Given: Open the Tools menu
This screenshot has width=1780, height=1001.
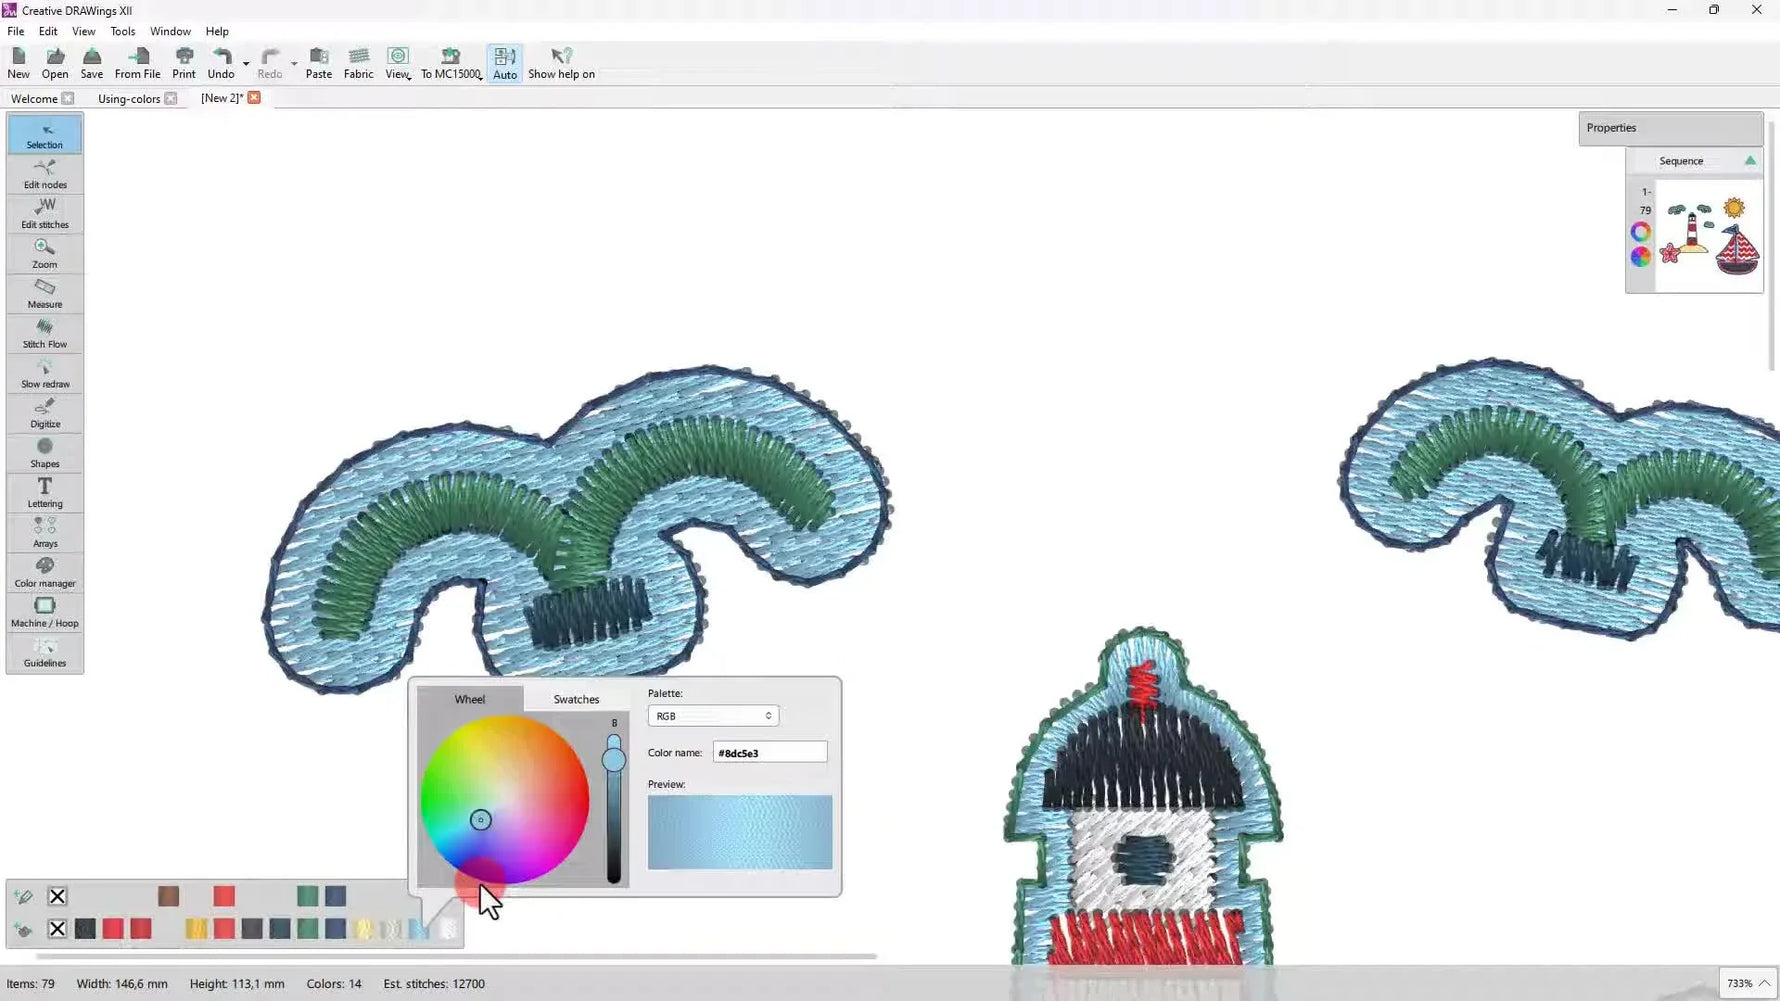Looking at the screenshot, I should (122, 31).
